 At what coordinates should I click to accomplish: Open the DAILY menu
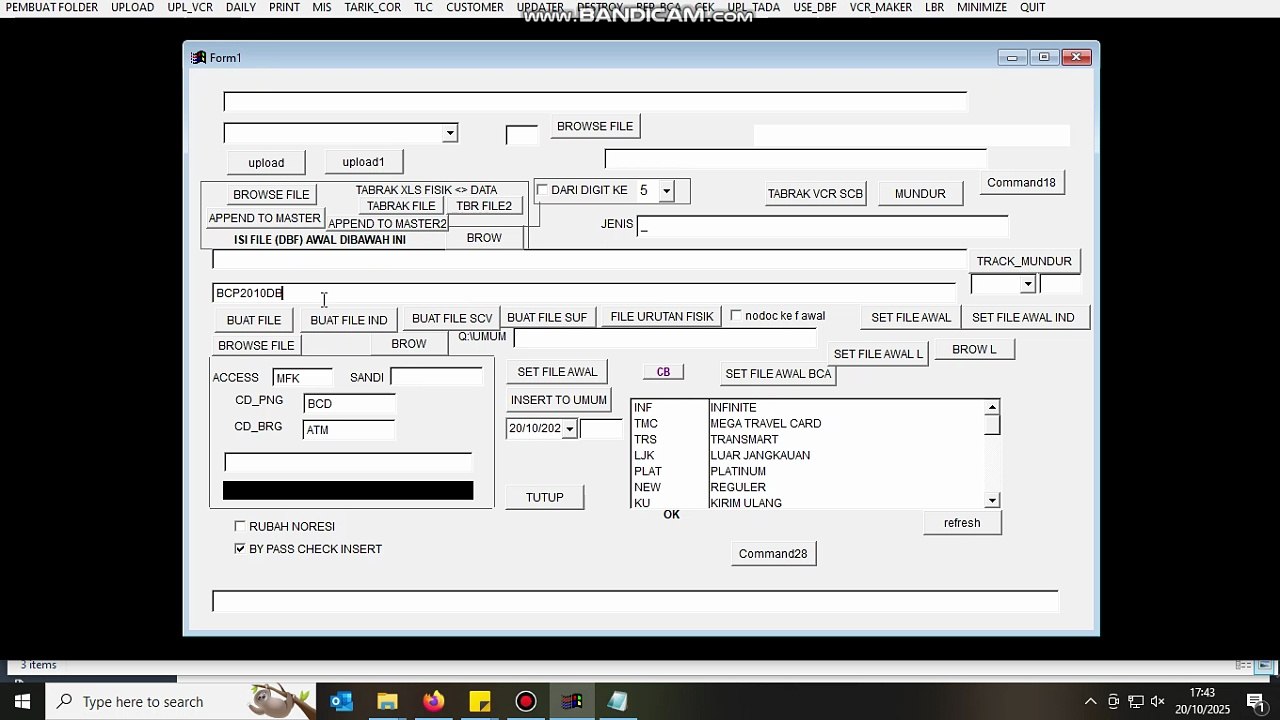pos(241,7)
